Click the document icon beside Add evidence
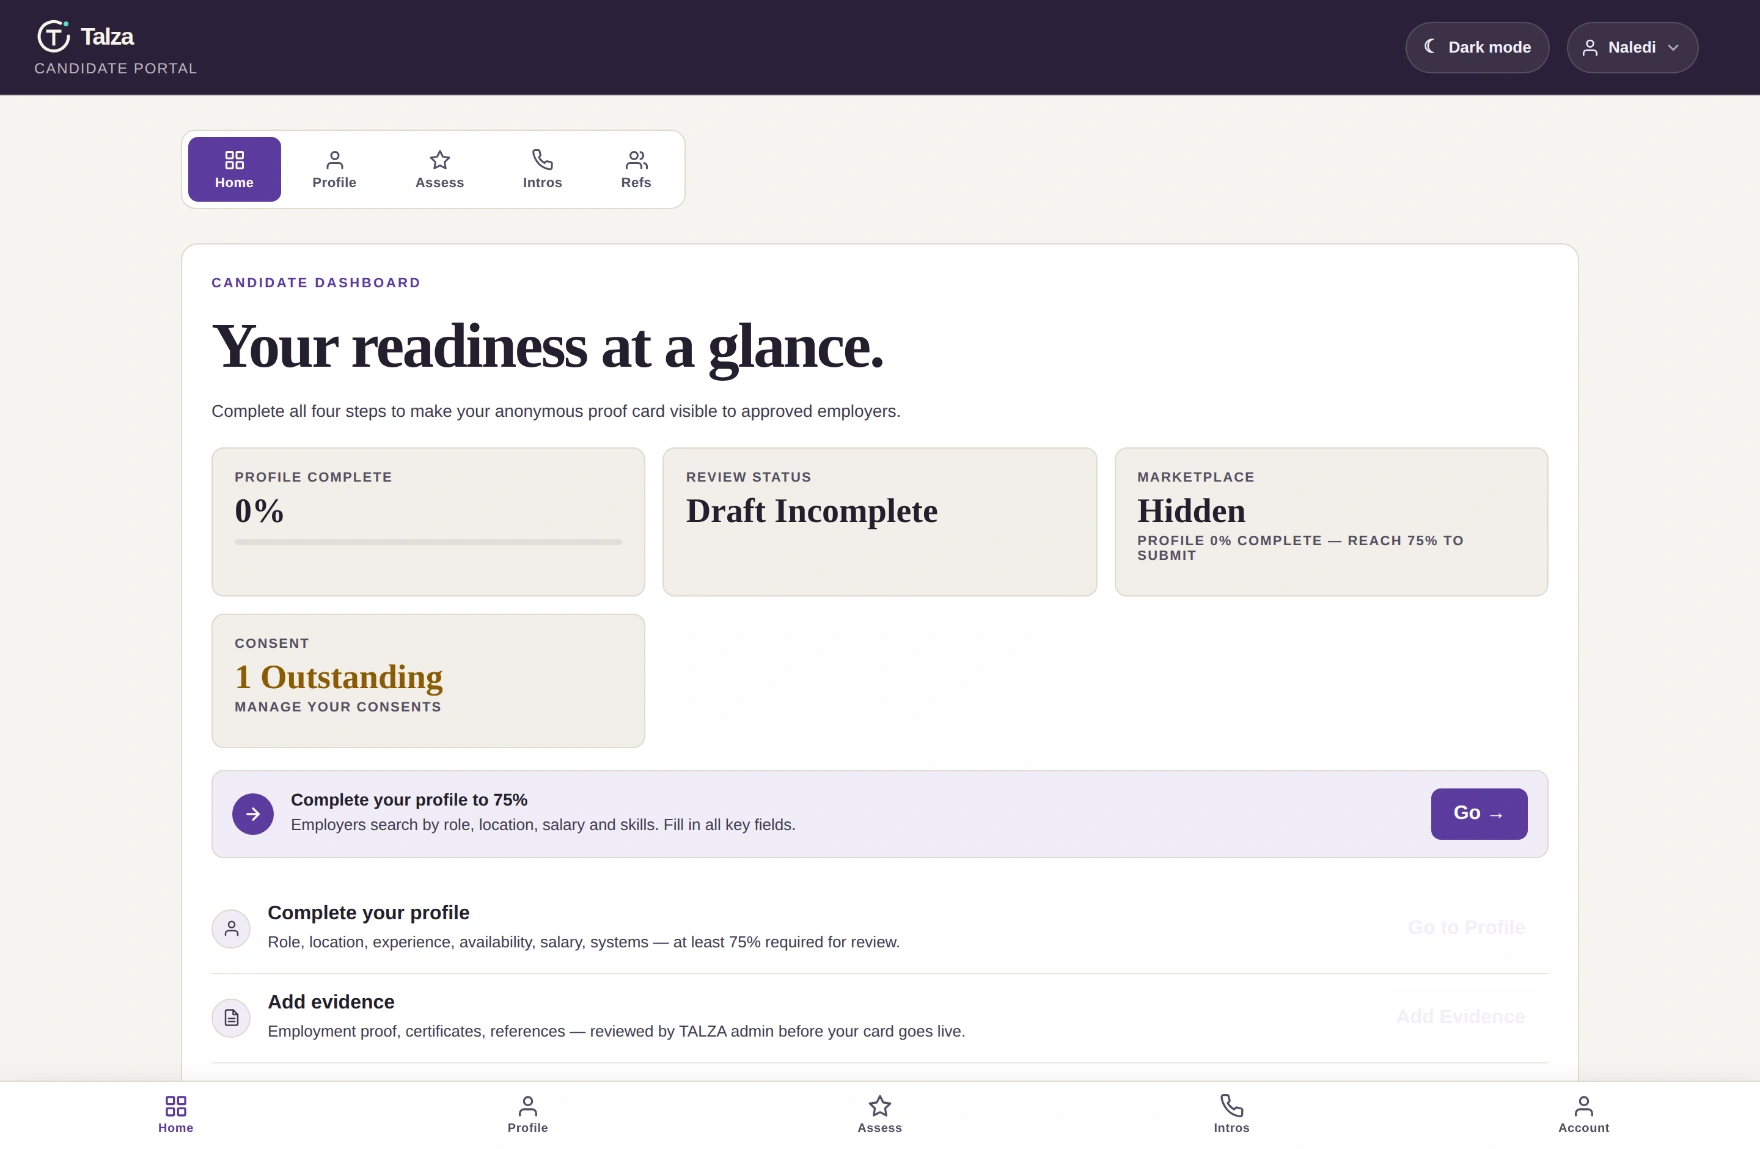Screen dimensions: 1760x1149 tap(231, 1018)
